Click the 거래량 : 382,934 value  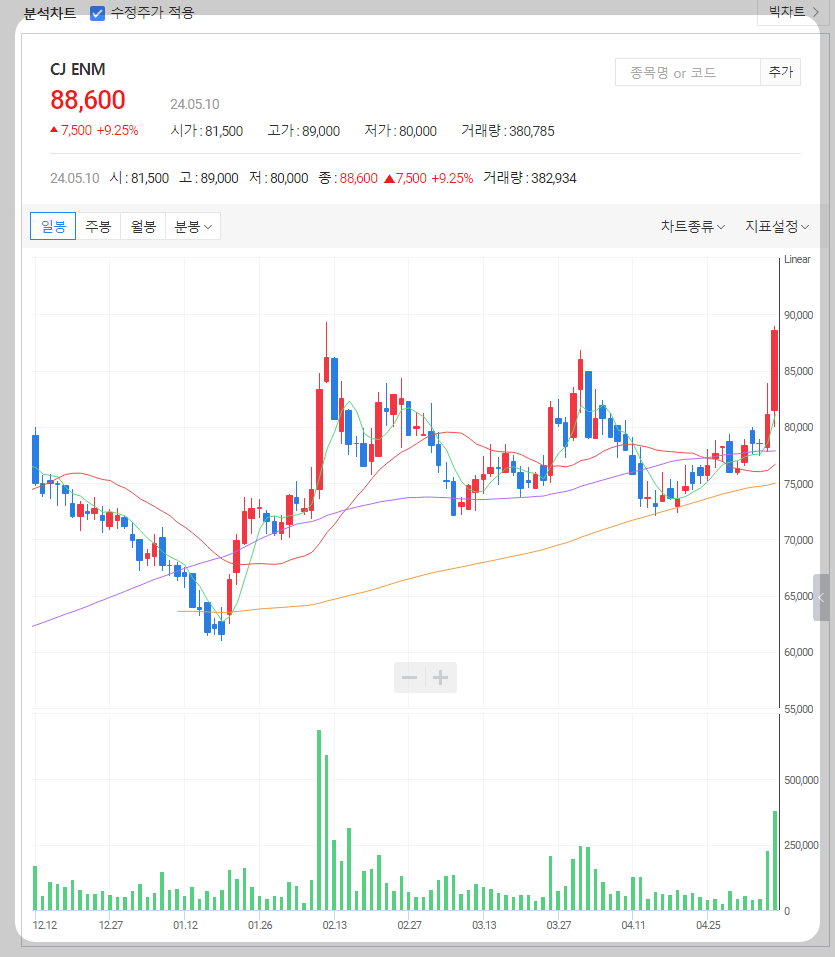point(530,178)
